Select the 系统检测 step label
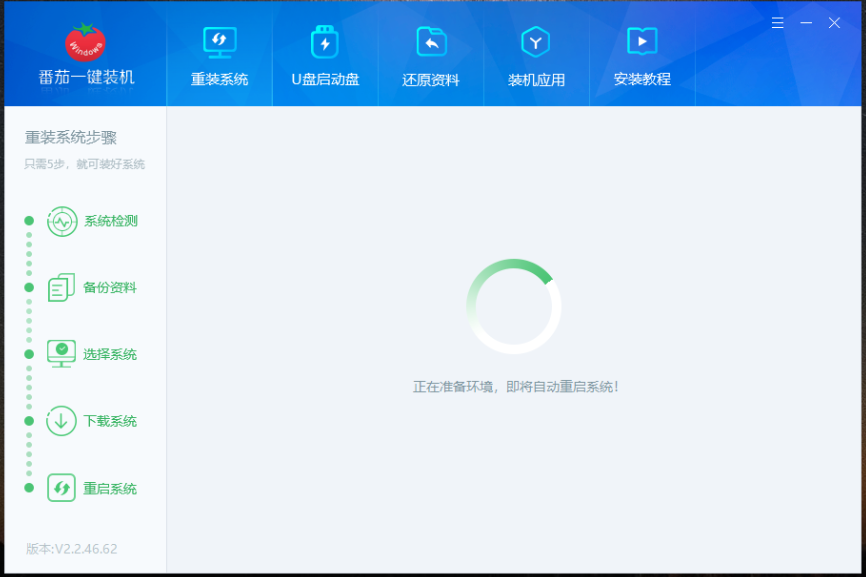Viewport: 866px width, 577px height. pos(111,221)
